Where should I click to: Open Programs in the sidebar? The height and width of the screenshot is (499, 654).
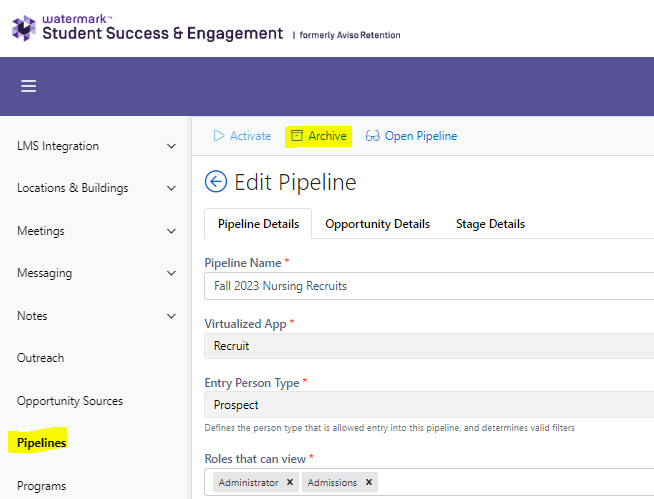tap(41, 486)
